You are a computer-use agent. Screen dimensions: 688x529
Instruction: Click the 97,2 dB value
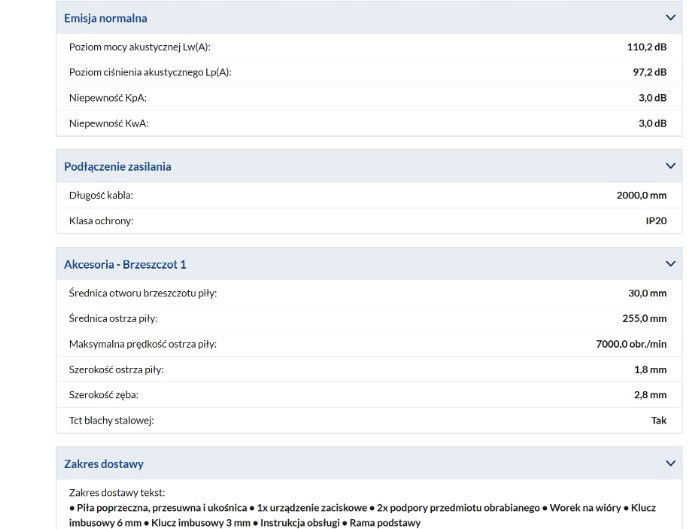pos(649,72)
